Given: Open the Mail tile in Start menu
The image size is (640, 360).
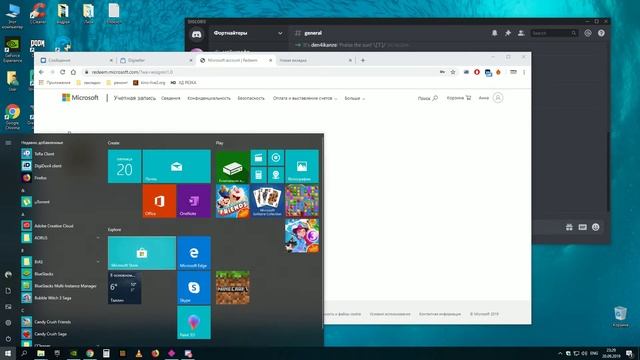Looking at the screenshot, I should pos(176,166).
